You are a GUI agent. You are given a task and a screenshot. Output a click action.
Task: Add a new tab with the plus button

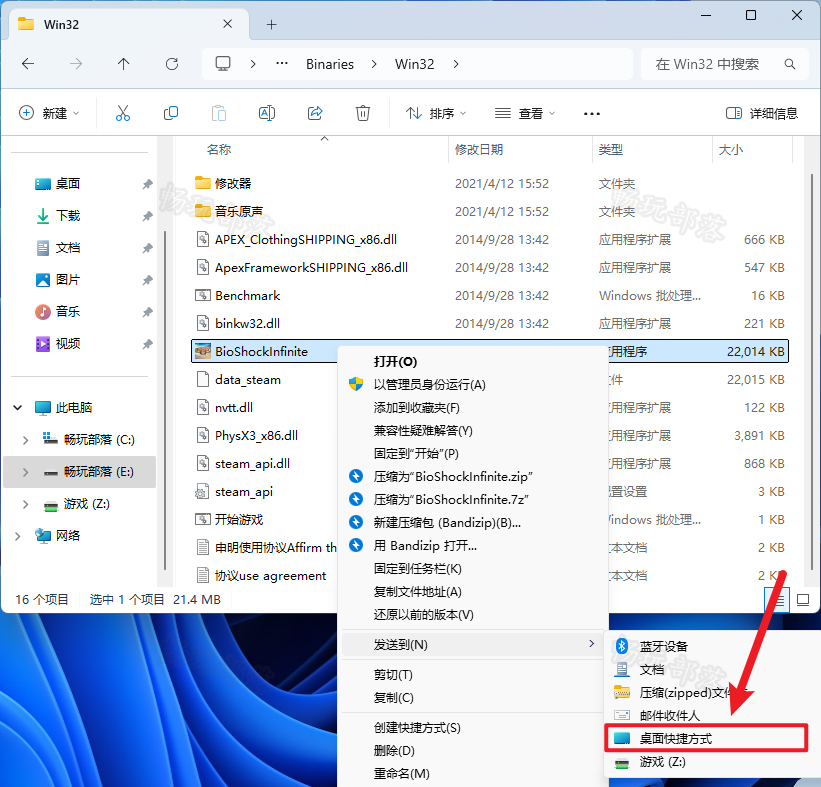click(x=271, y=25)
